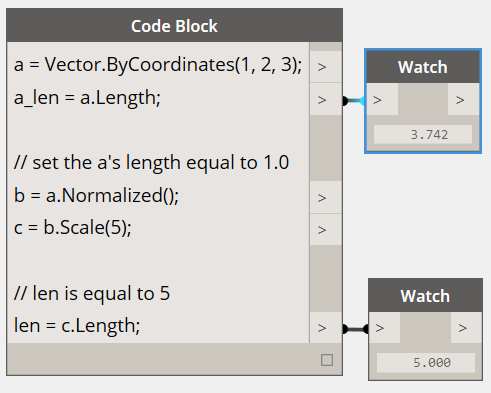
Task: Place cursor in Vector.ByCoordinates(1, 2, 3) line
Action: (158, 65)
